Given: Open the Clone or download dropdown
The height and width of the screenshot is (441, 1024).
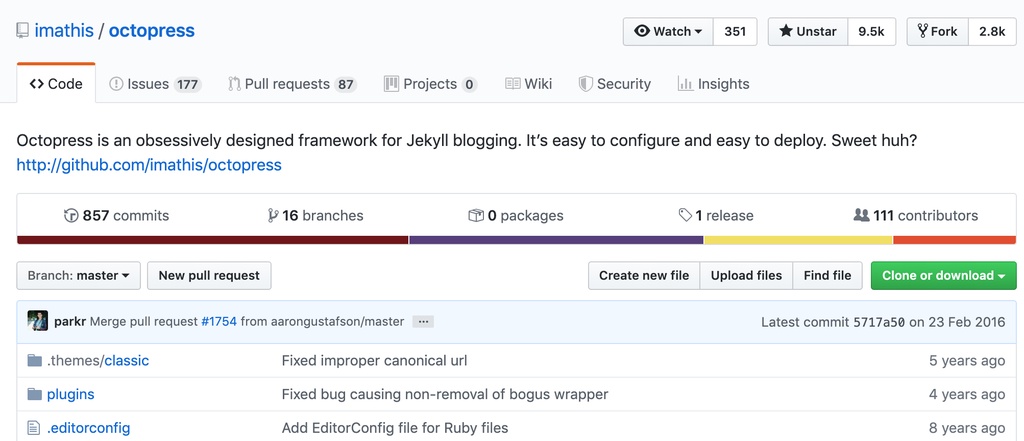Looking at the screenshot, I should tap(942, 276).
